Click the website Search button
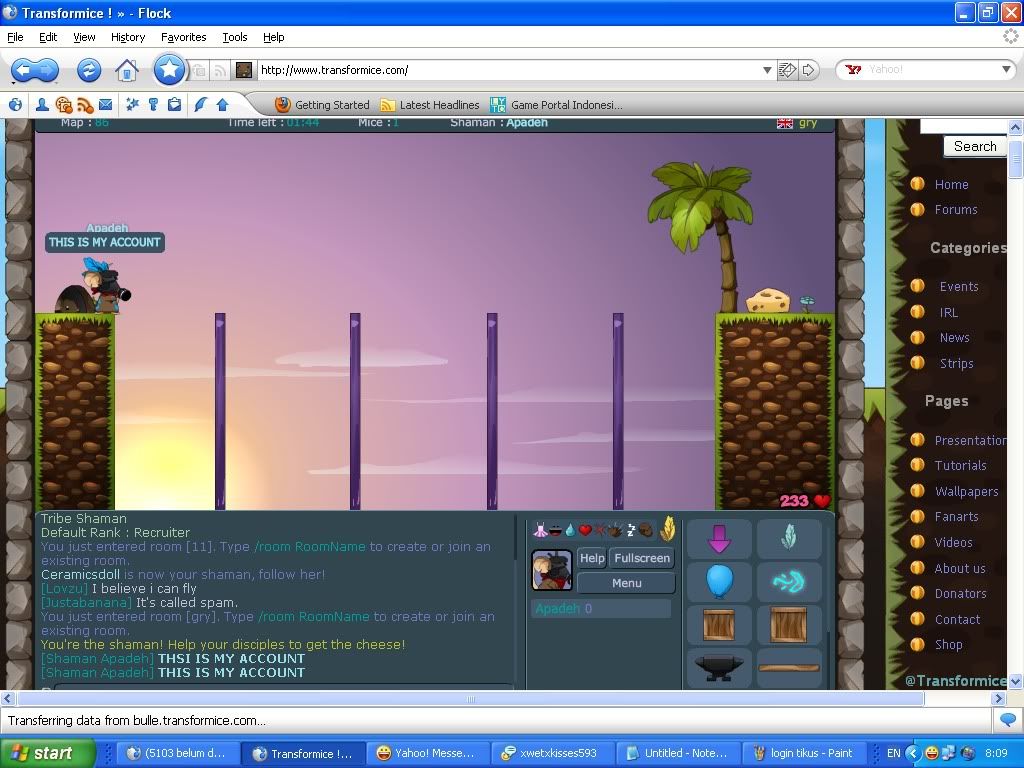This screenshot has height=768, width=1024. coord(975,146)
